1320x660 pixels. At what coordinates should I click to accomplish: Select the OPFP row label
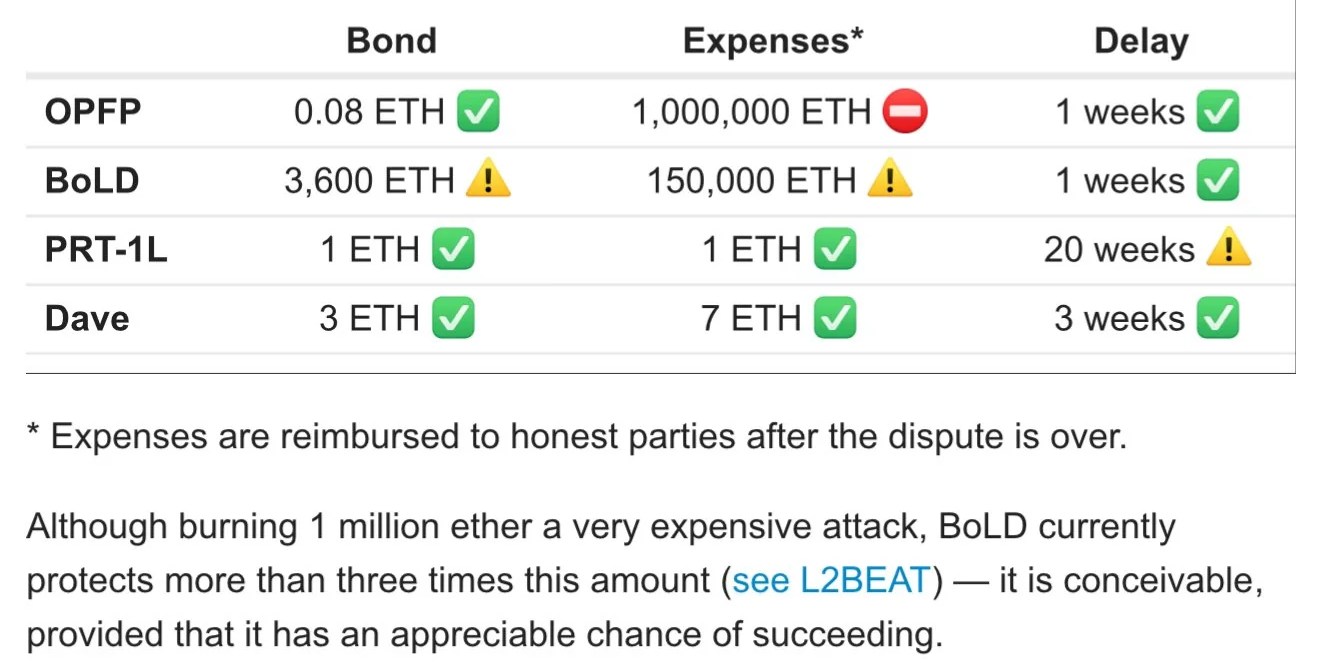point(93,112)
